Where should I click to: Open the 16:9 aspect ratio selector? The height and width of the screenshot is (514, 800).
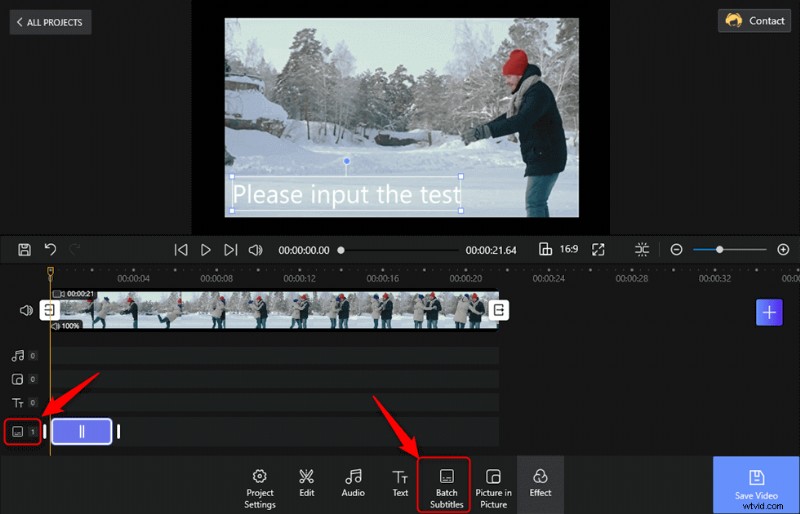[558, 249]
